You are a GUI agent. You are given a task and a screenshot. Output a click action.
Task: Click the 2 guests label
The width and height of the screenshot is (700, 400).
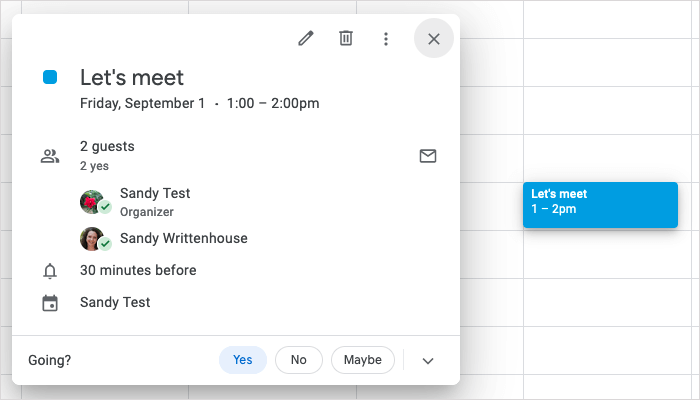107,146
